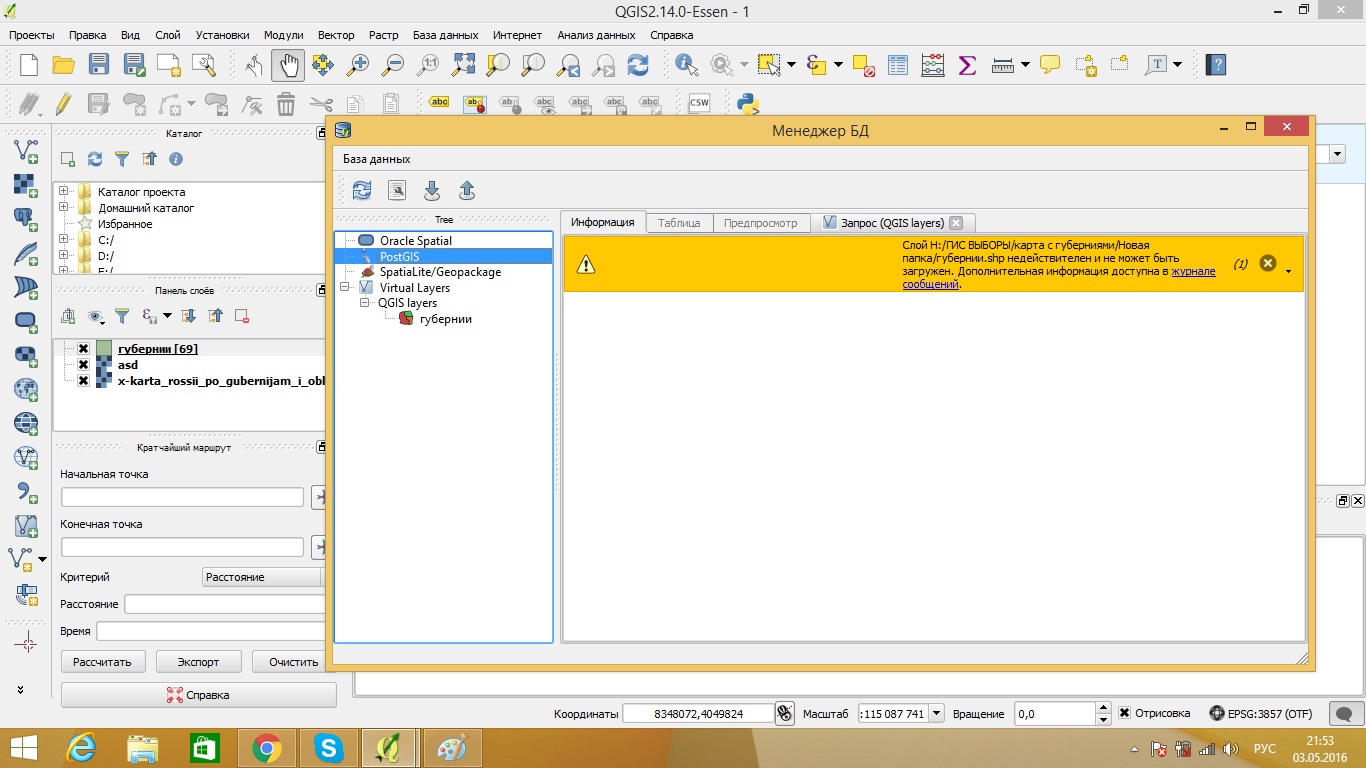Viewport: 1366px width, 768px height.
Task: Toggle visibility of губернии layer
Action: (x=83, y=349)
